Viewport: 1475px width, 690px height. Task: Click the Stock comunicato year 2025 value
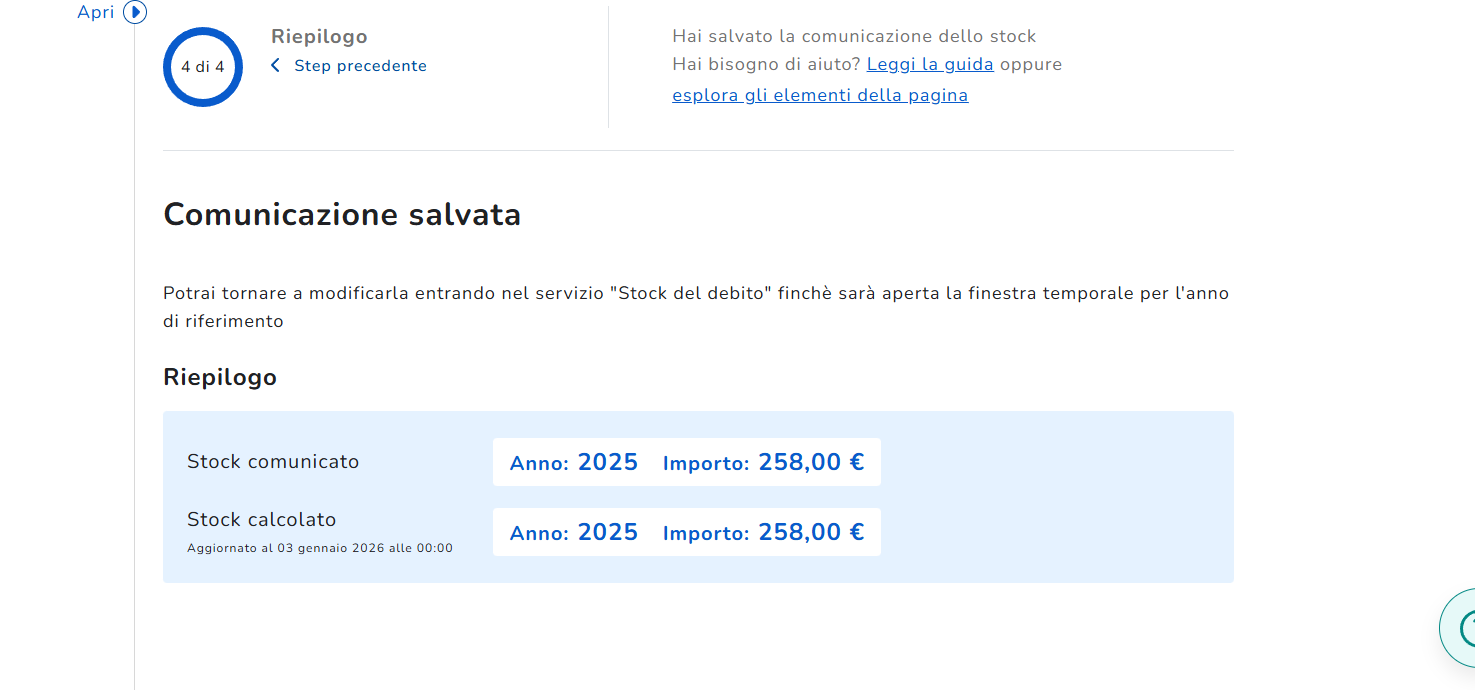(607, 462)
